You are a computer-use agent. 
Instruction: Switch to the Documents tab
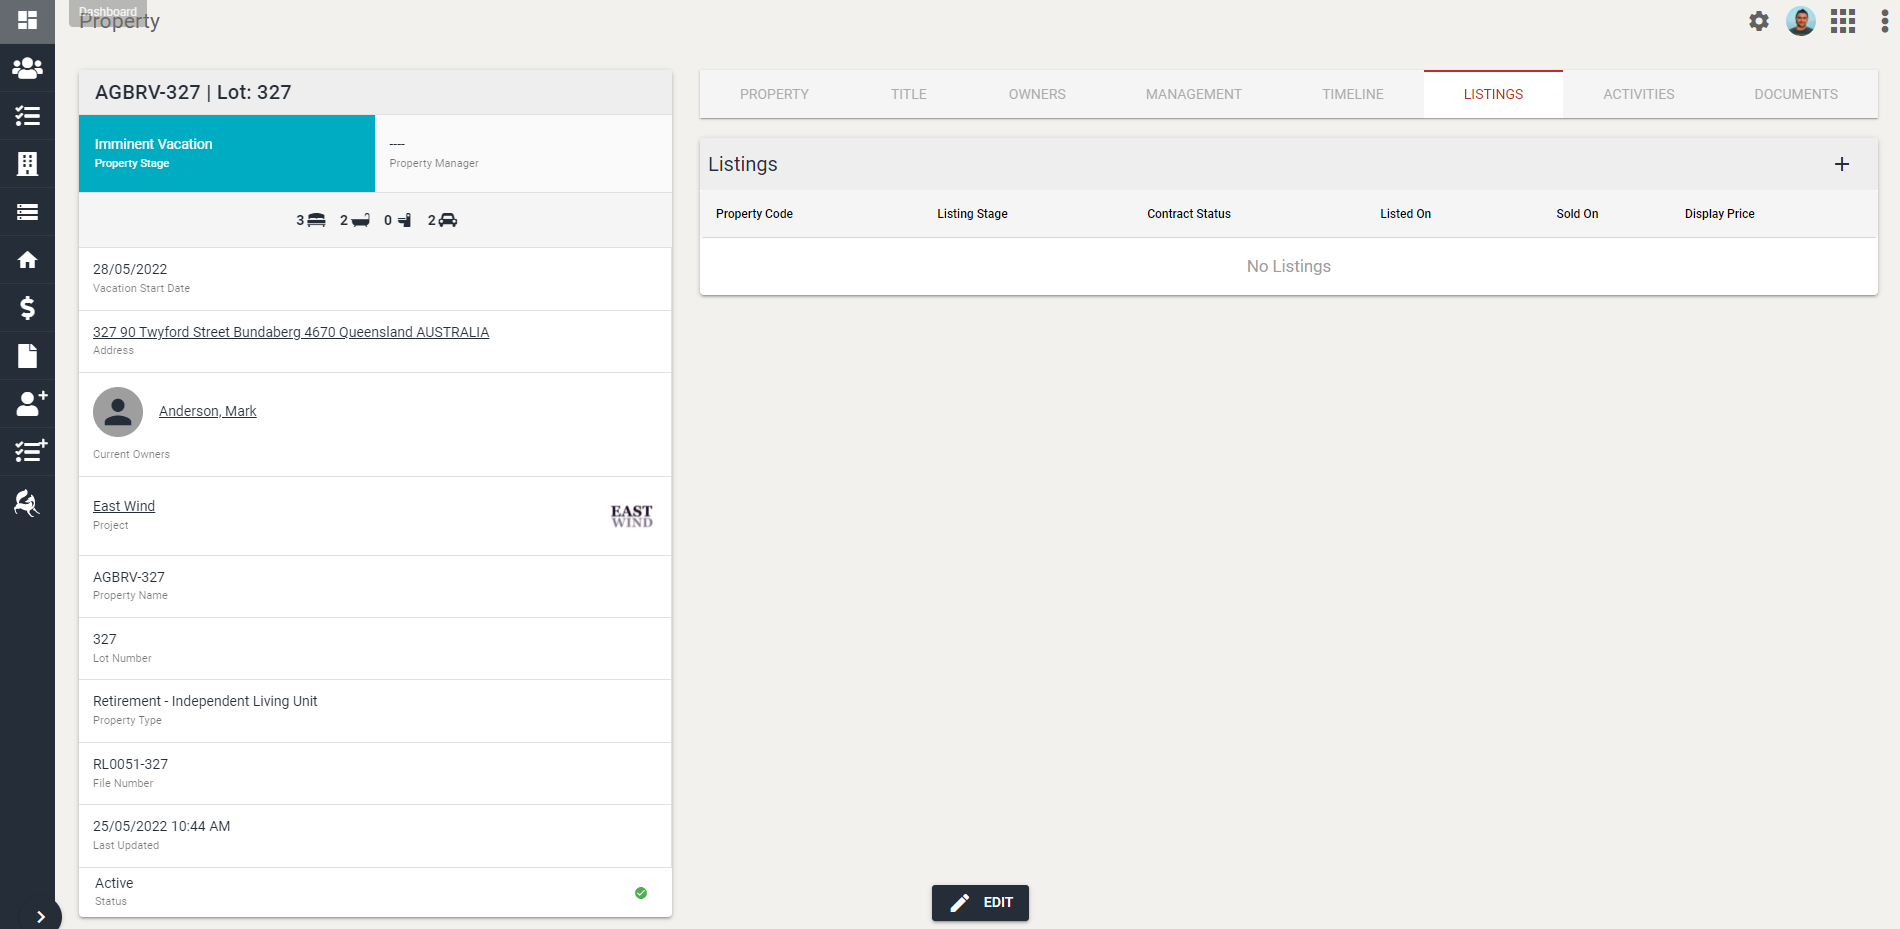pyautogui.click(x=1795, y=94)
